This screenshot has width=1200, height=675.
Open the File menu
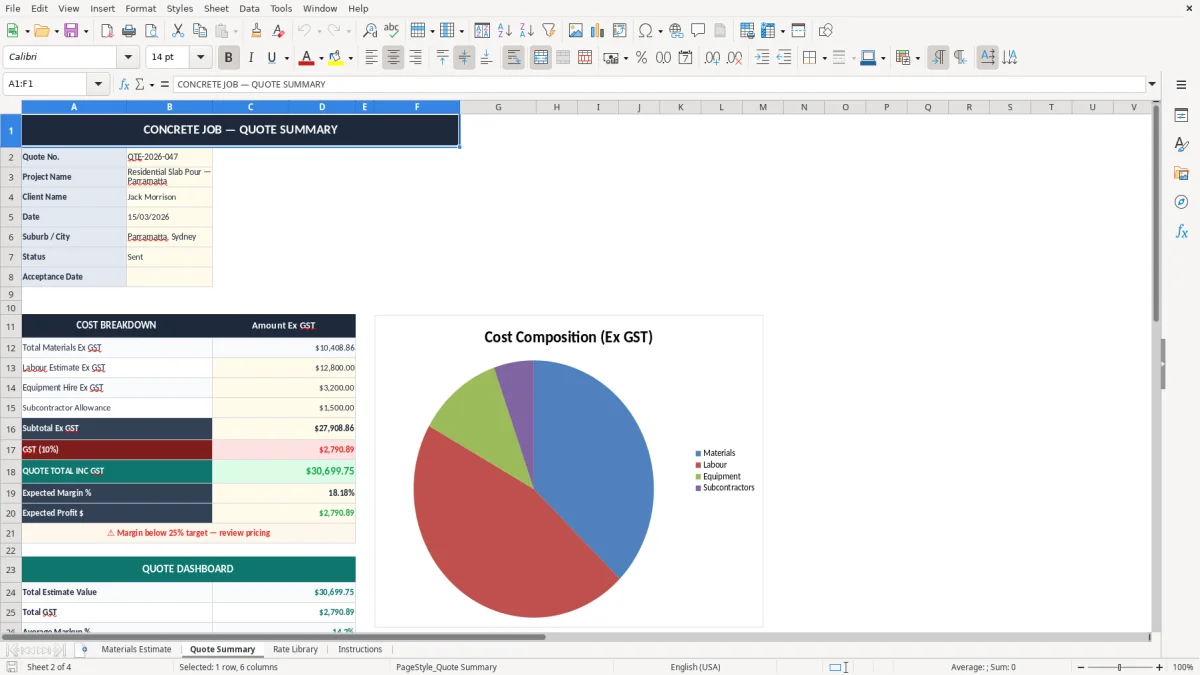pyautogui.click(x=12, y=8)
